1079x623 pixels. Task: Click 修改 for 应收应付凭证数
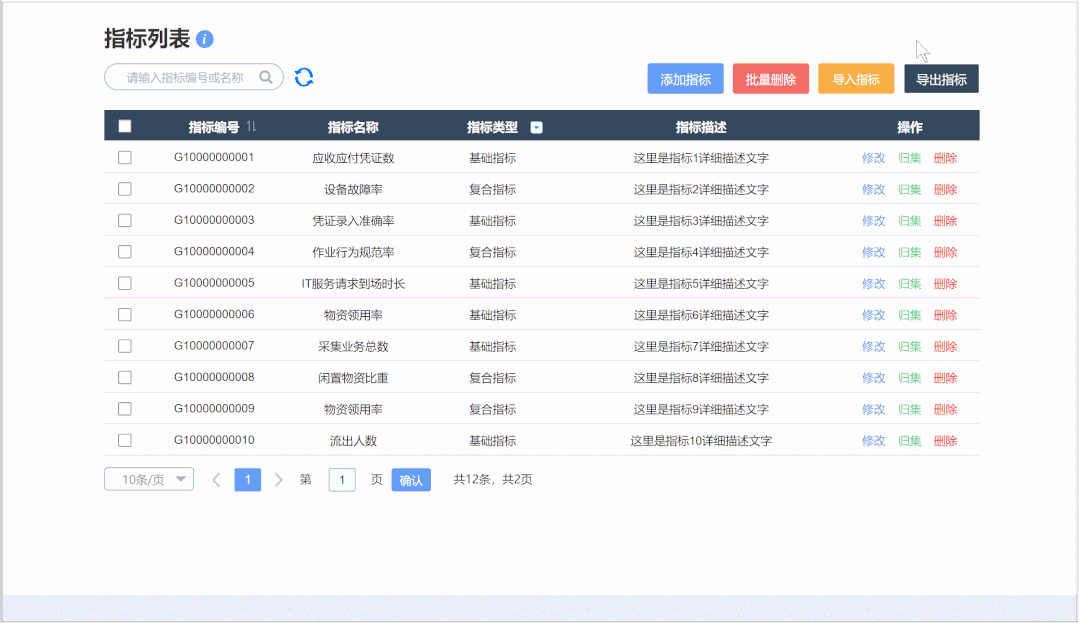click(873, 158)
